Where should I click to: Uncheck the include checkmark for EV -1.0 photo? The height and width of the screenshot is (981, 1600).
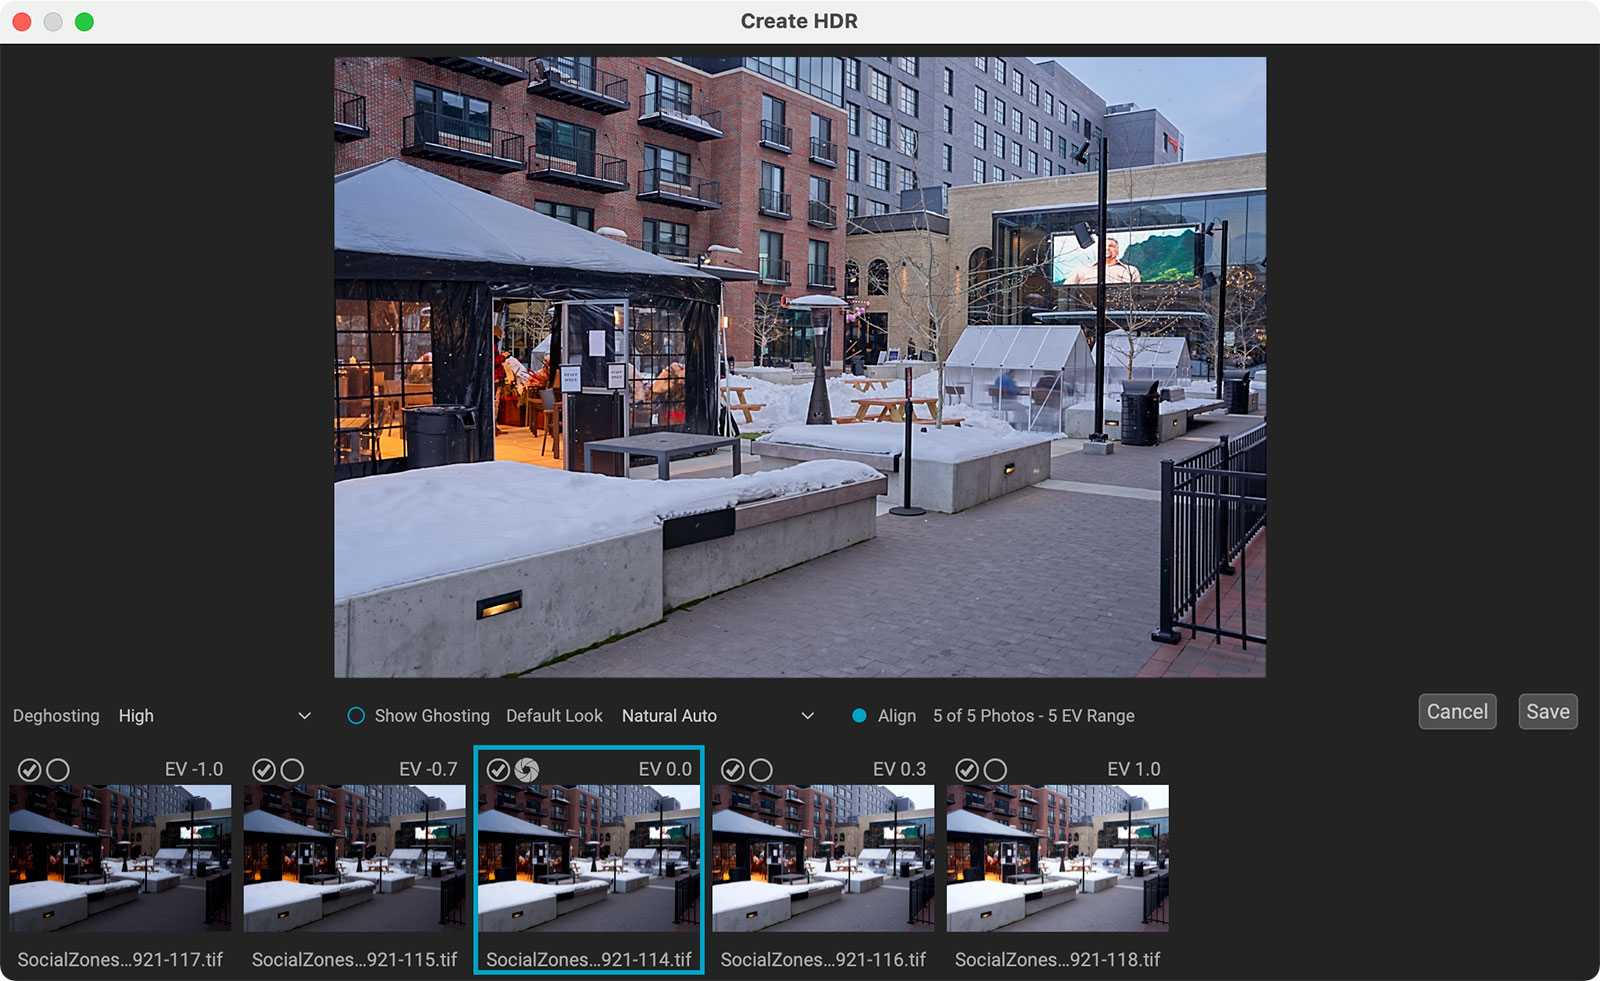[x=29, y=770]
